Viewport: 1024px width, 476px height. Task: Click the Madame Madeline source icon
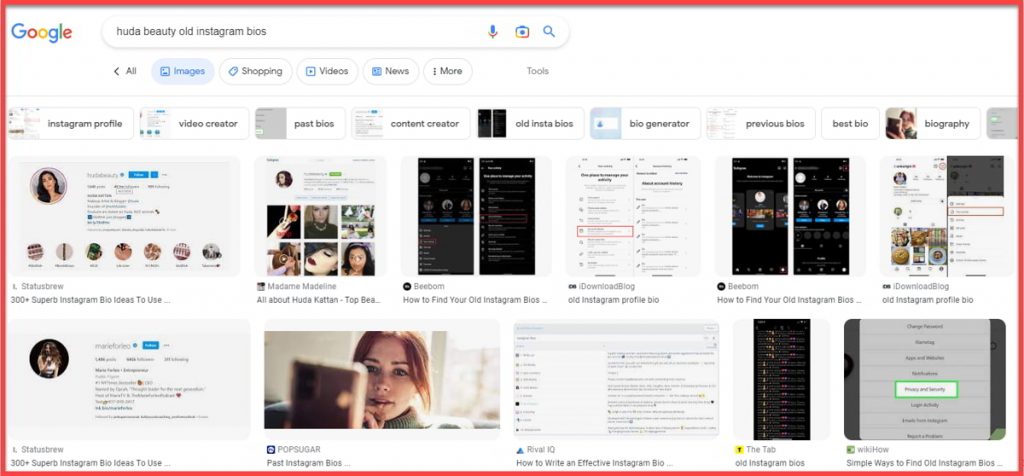[261, 287]
